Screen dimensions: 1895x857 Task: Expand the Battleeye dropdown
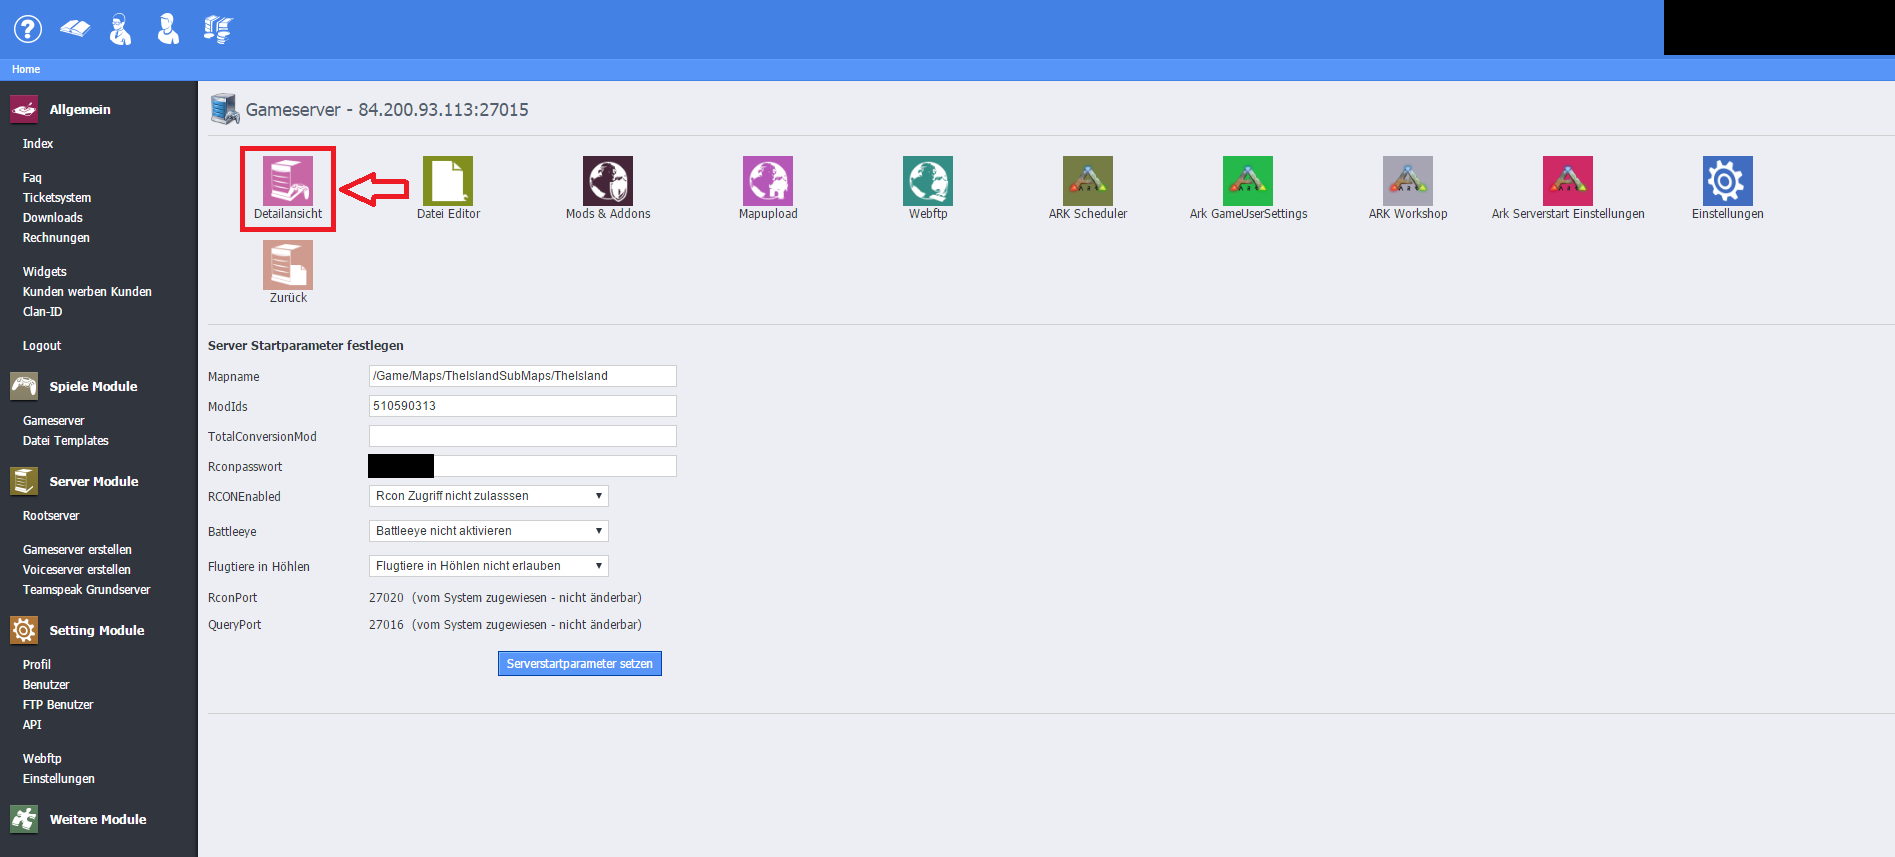point(488,531)
